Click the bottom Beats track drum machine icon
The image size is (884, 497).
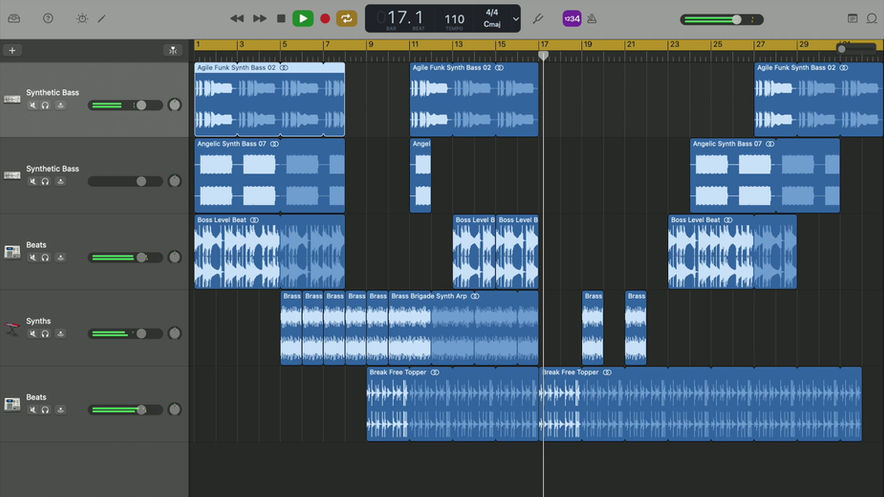(12, 403)
